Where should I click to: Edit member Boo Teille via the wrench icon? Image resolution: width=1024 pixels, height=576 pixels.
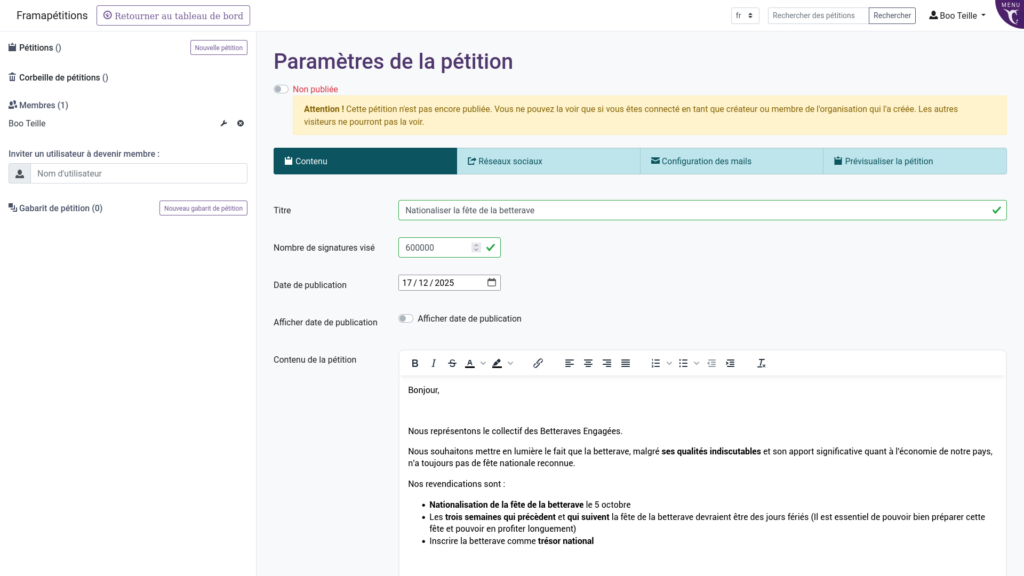pos(225,122)
